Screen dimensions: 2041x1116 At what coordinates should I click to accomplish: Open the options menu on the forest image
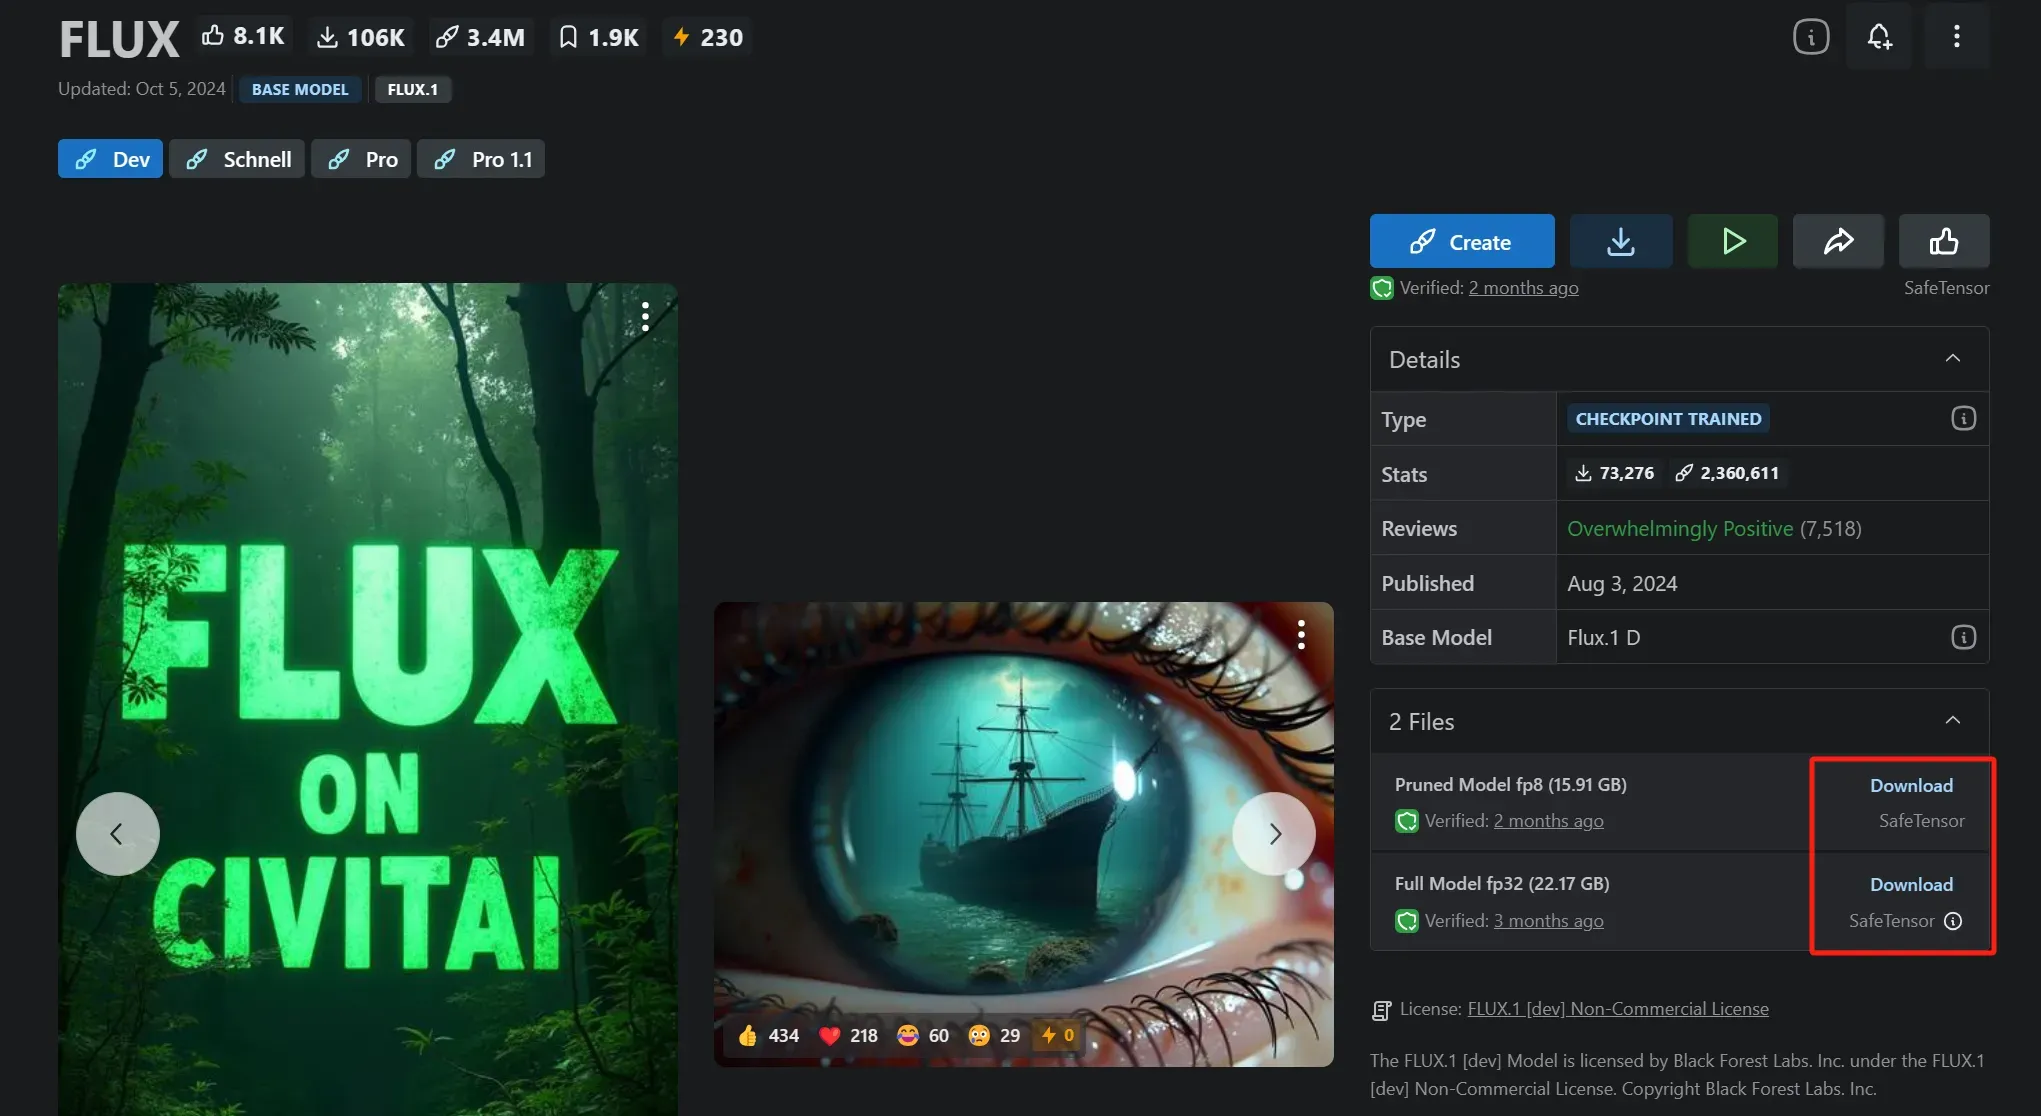pos(646,317)
